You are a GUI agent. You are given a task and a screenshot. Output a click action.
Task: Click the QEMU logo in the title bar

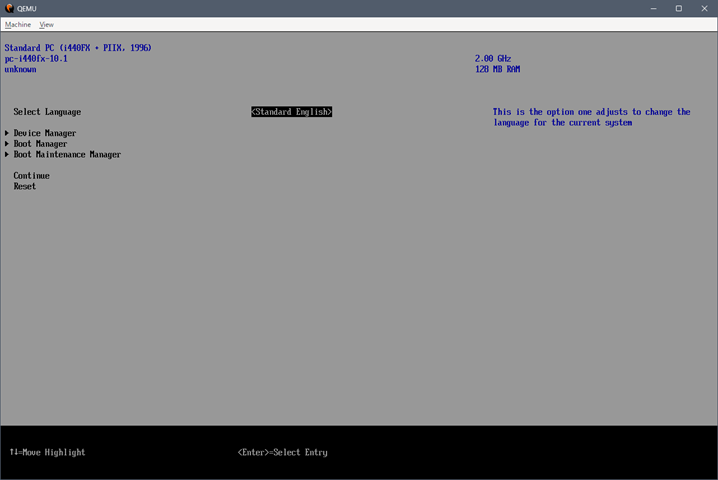(x=9, y=8)
